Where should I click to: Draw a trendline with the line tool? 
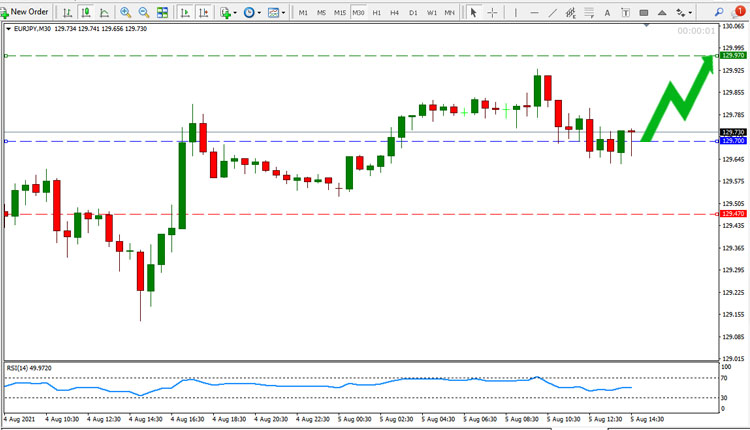[552, 12]
